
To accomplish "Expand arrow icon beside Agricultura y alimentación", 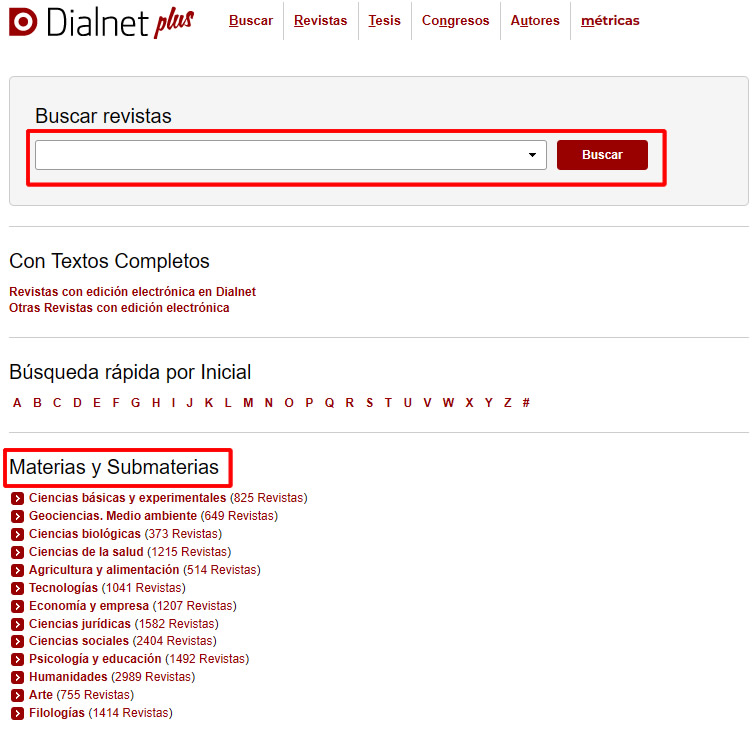I will [17, 570].
